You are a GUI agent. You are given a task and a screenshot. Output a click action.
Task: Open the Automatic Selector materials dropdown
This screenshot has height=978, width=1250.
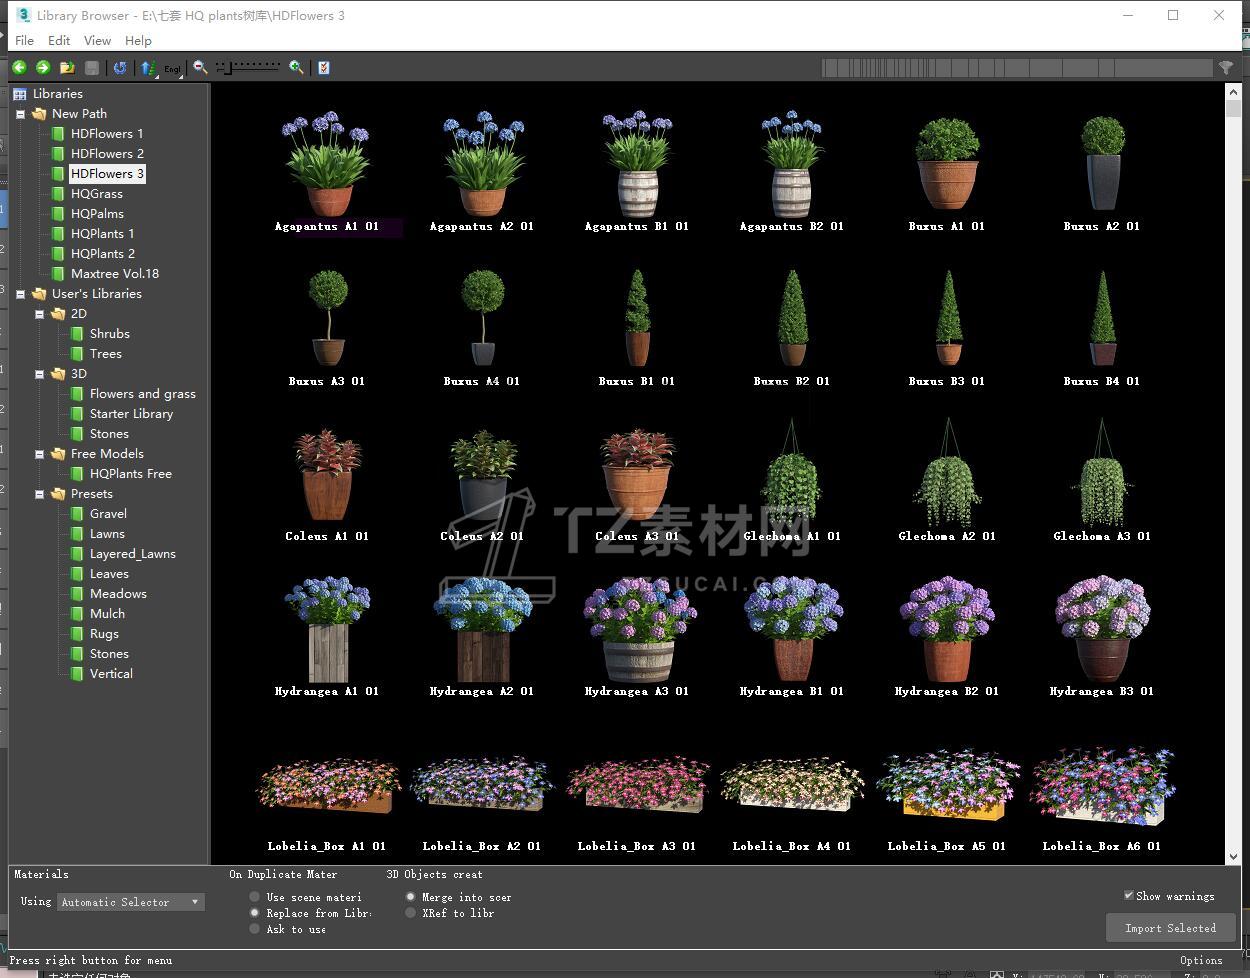pyautogui.click(x=130, y=902)
